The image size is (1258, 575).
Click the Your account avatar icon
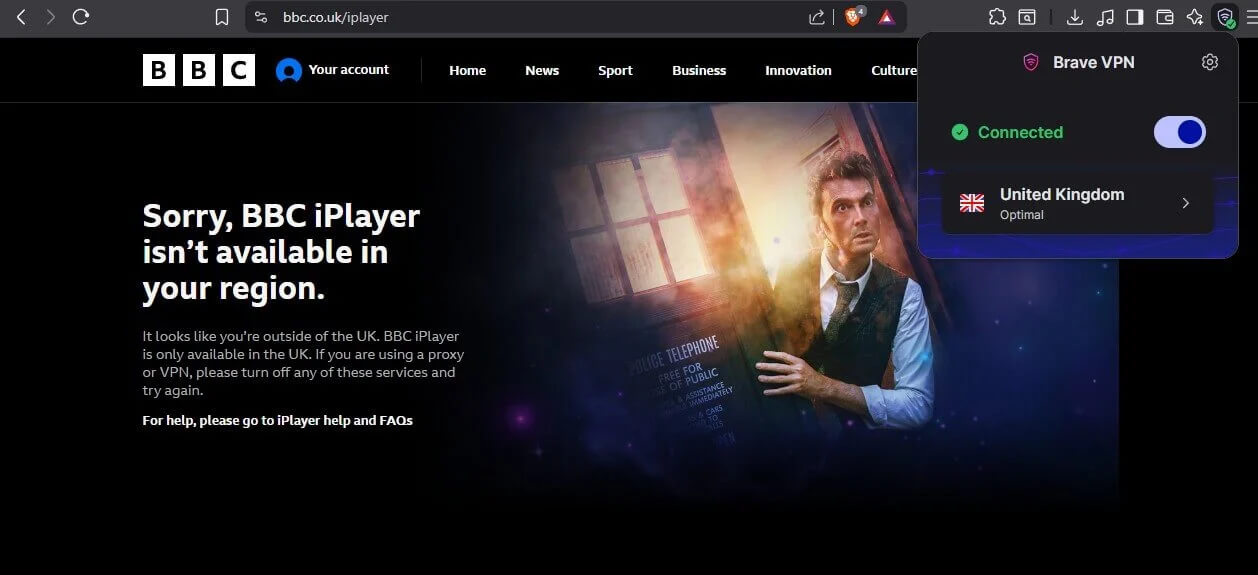[x=289, y=70]
